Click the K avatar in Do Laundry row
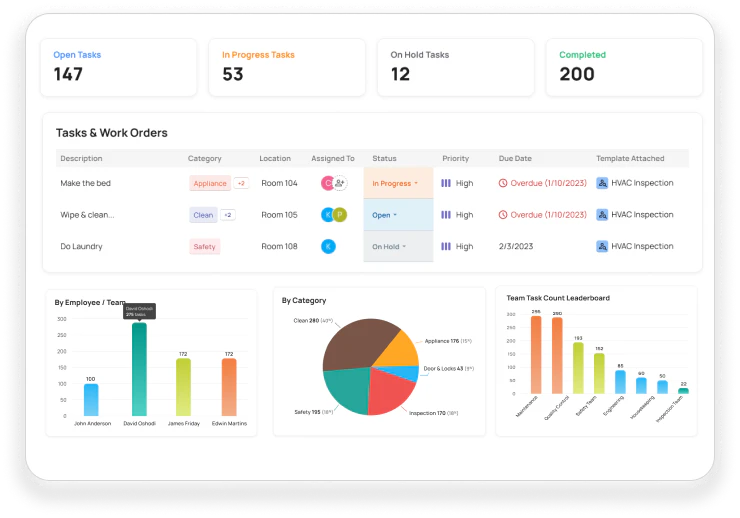This screenshot has width=740, height=518. [328, 246]
